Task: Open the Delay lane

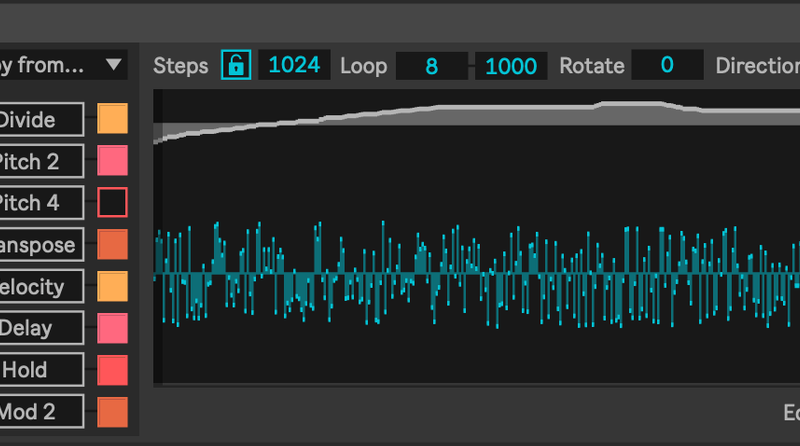Action: [40, 328]
